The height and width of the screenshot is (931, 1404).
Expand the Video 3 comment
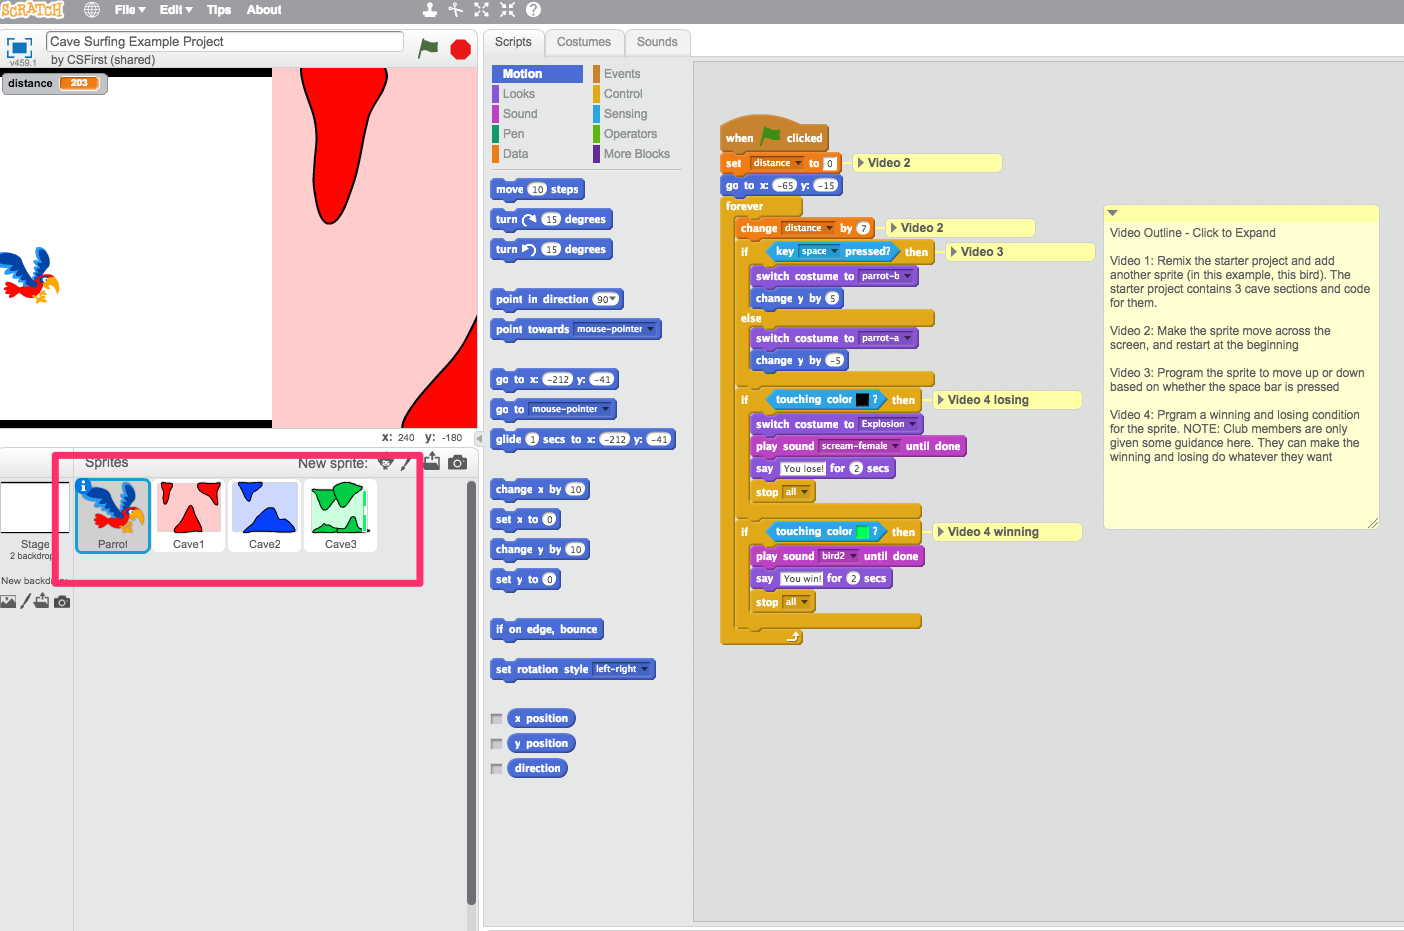tap(954, 252)
